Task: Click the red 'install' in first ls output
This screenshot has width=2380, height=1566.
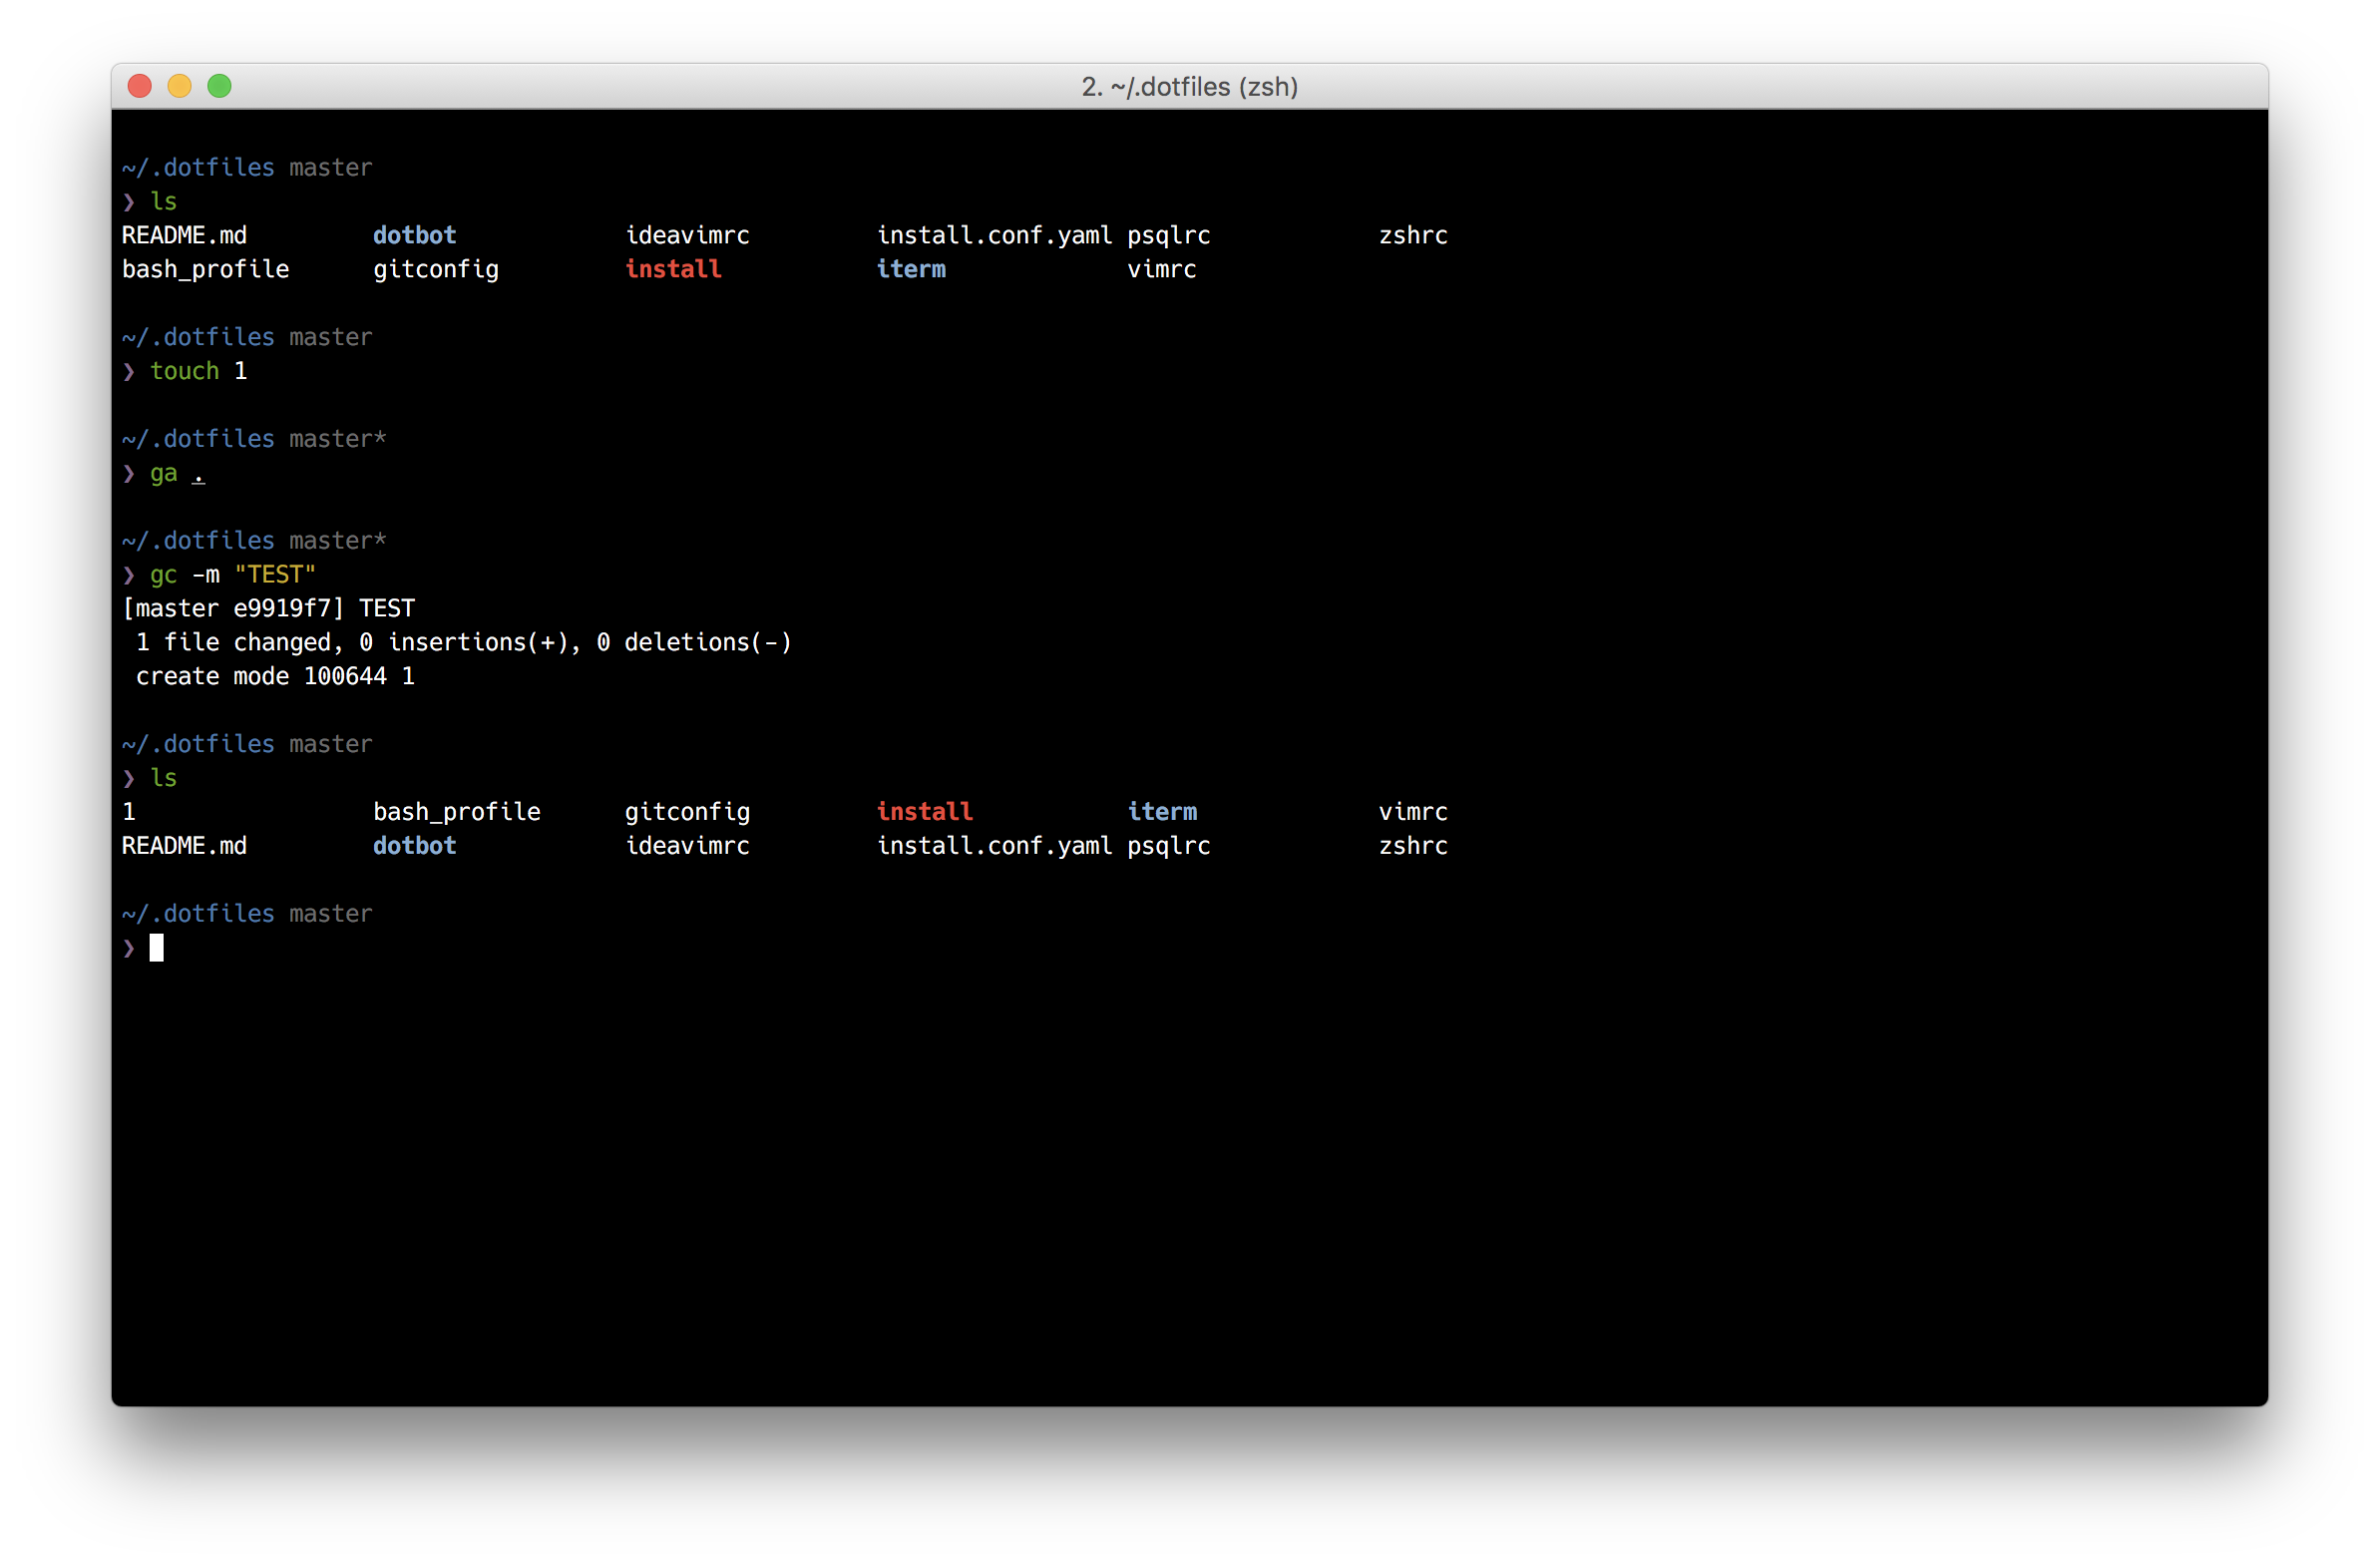Action: tap(673, 269)
